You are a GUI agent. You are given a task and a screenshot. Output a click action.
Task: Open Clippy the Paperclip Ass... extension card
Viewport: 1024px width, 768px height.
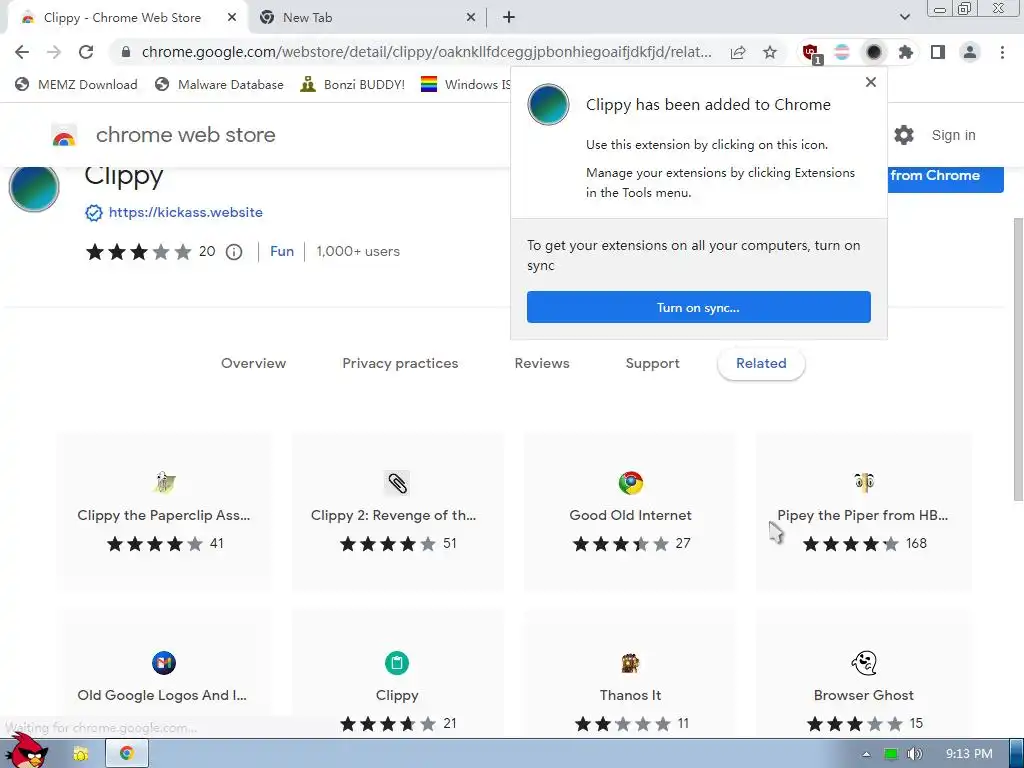point(164,513)
